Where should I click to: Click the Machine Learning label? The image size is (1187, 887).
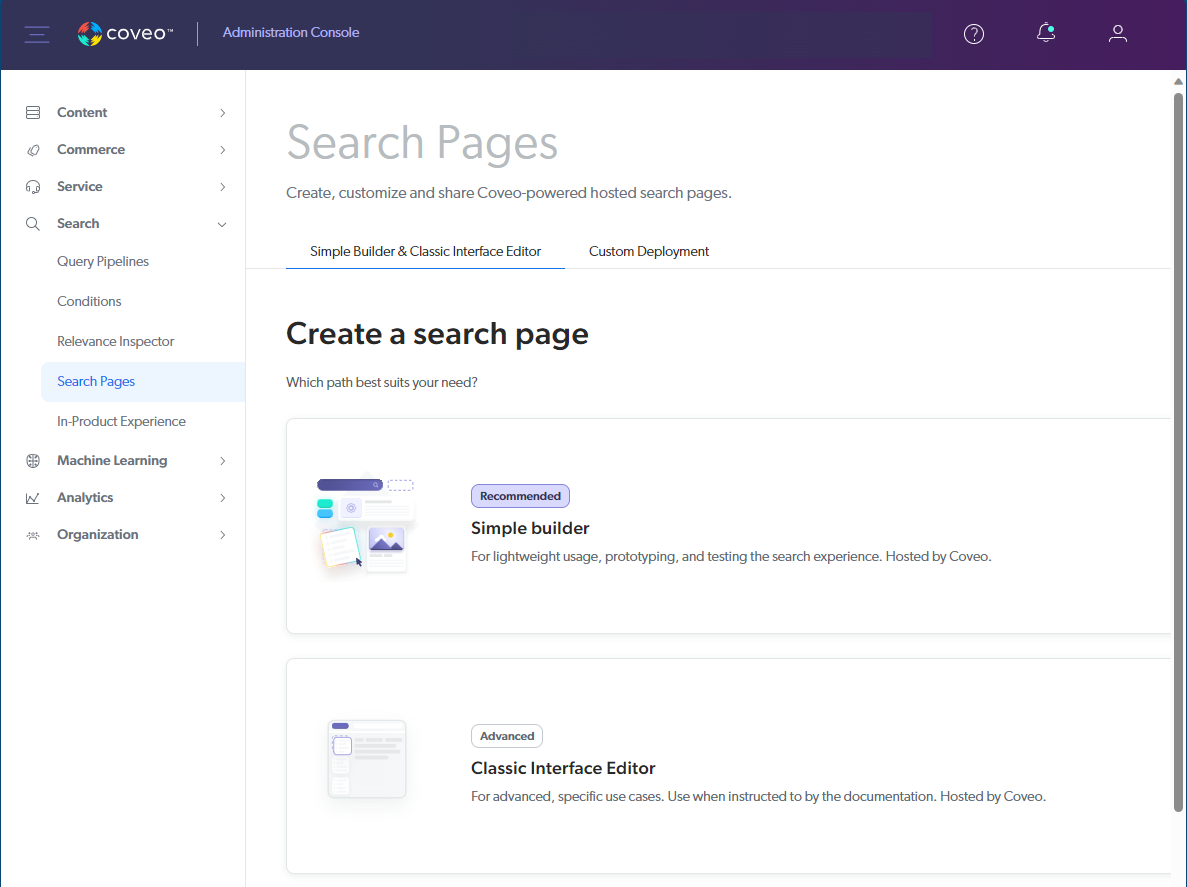point(112,461)
